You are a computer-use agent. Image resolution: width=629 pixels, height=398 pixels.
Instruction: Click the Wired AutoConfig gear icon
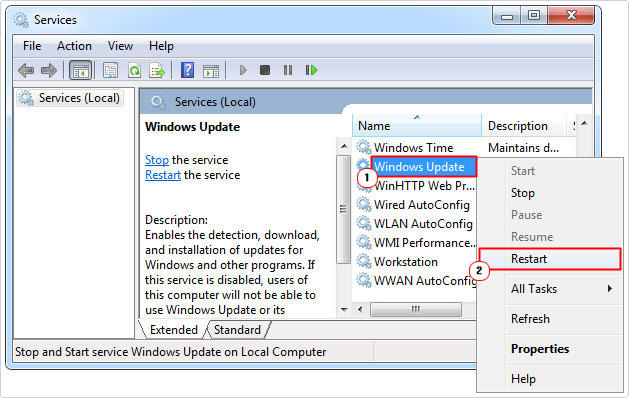tap(363, 204)
